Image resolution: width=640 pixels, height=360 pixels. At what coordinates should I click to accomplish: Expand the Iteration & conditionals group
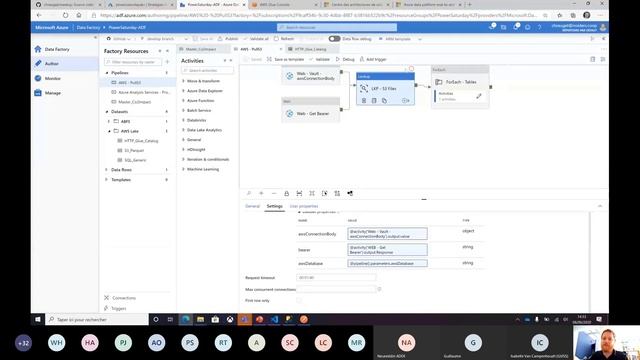coord(207,159)
